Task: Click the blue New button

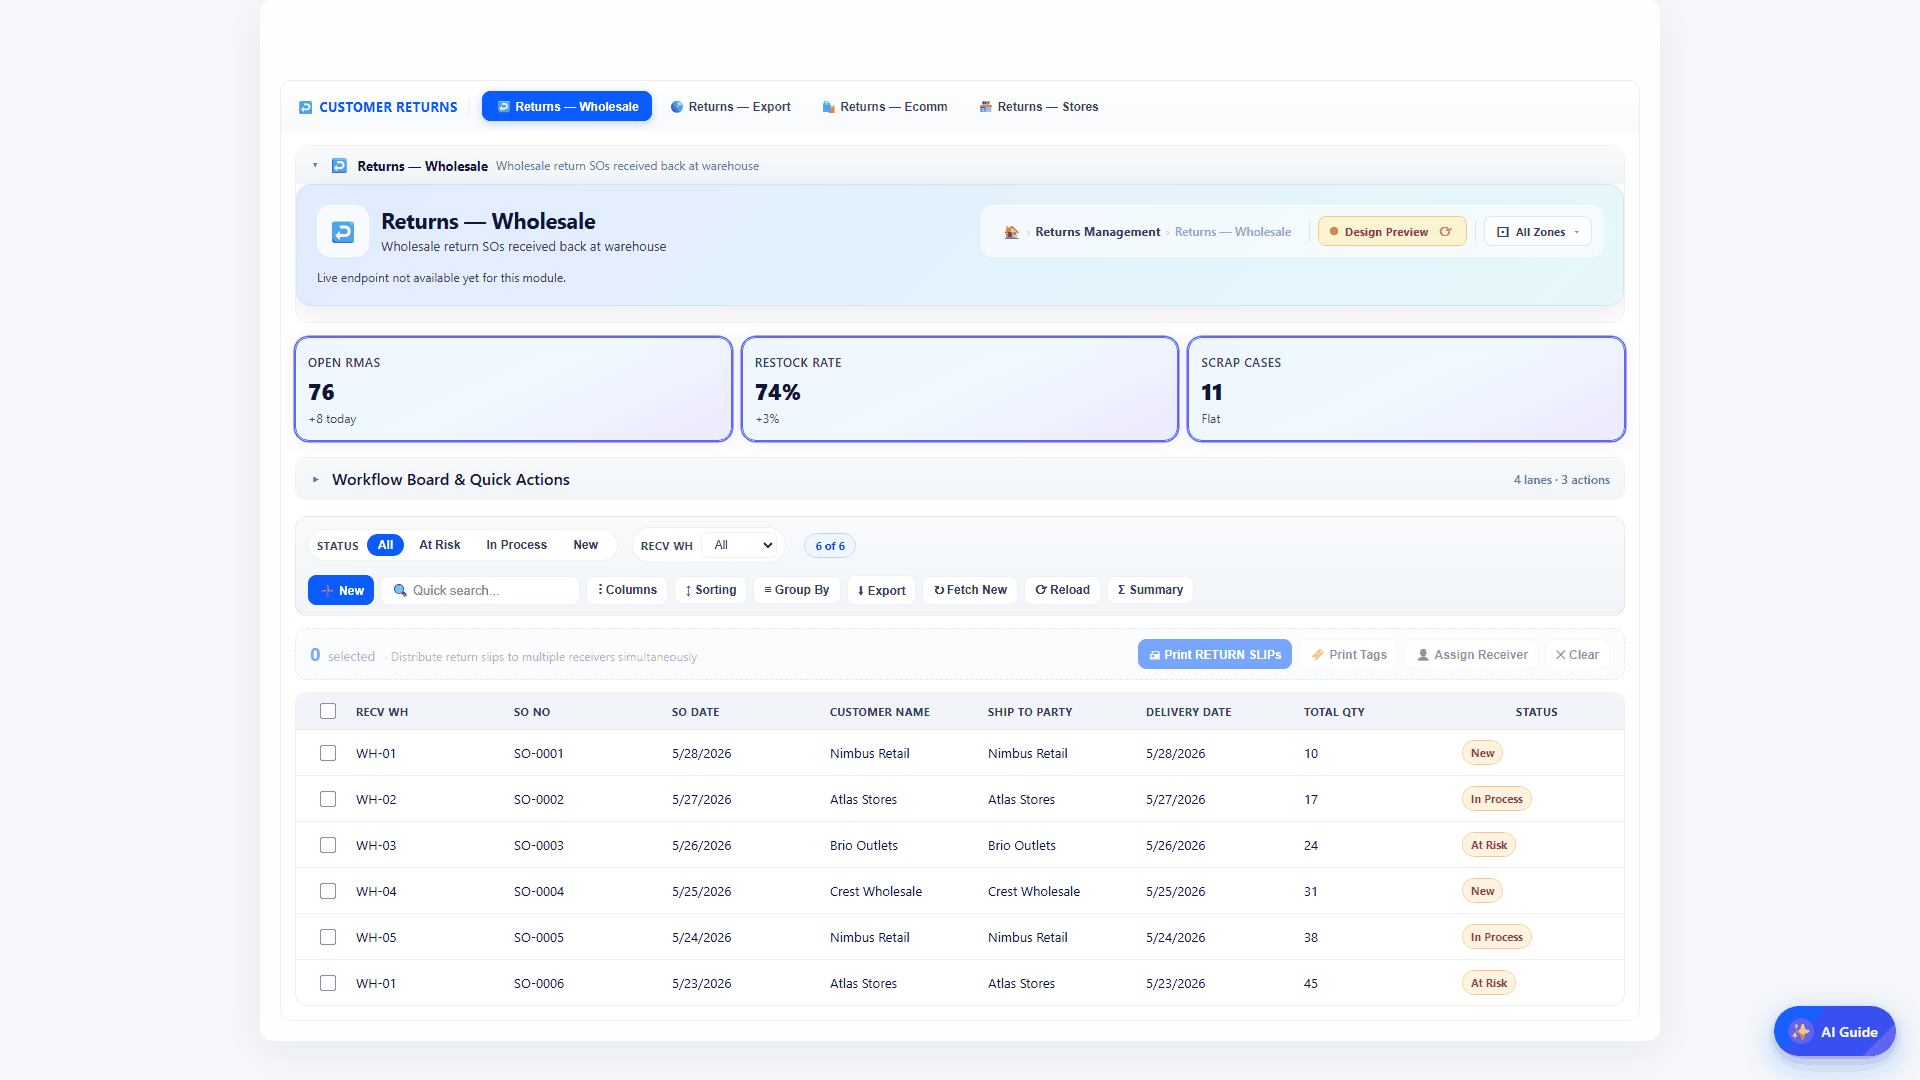Action: tap(341, 590)
